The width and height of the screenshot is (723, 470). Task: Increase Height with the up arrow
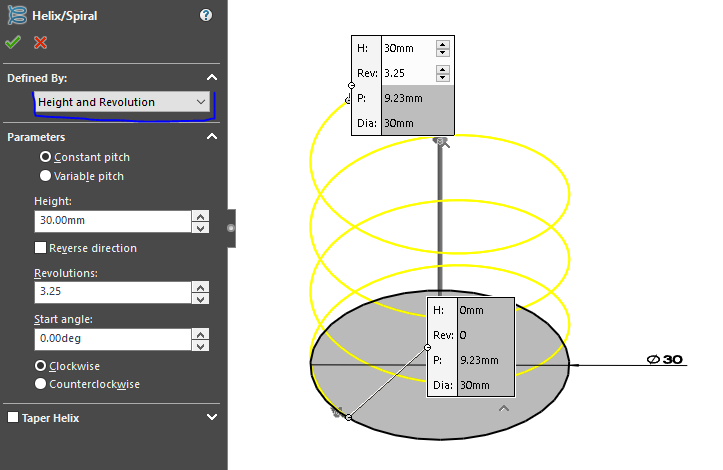(200, 216)
